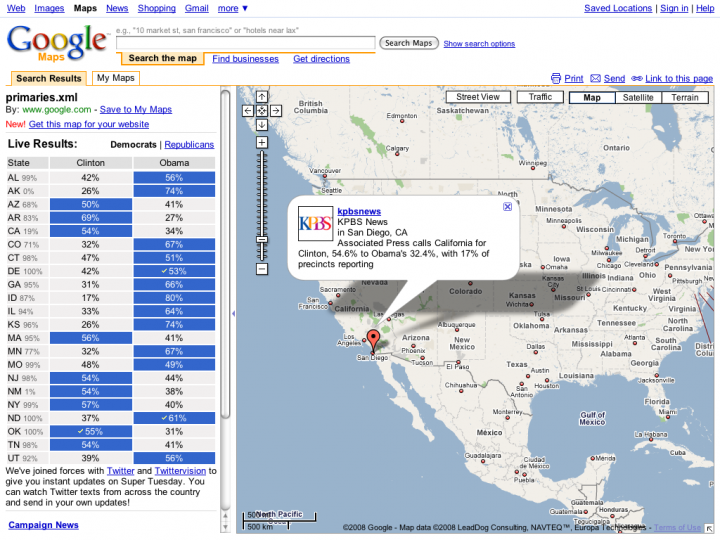
Task: Click the scrollbar down arrow in left panel
Action: 225,528
